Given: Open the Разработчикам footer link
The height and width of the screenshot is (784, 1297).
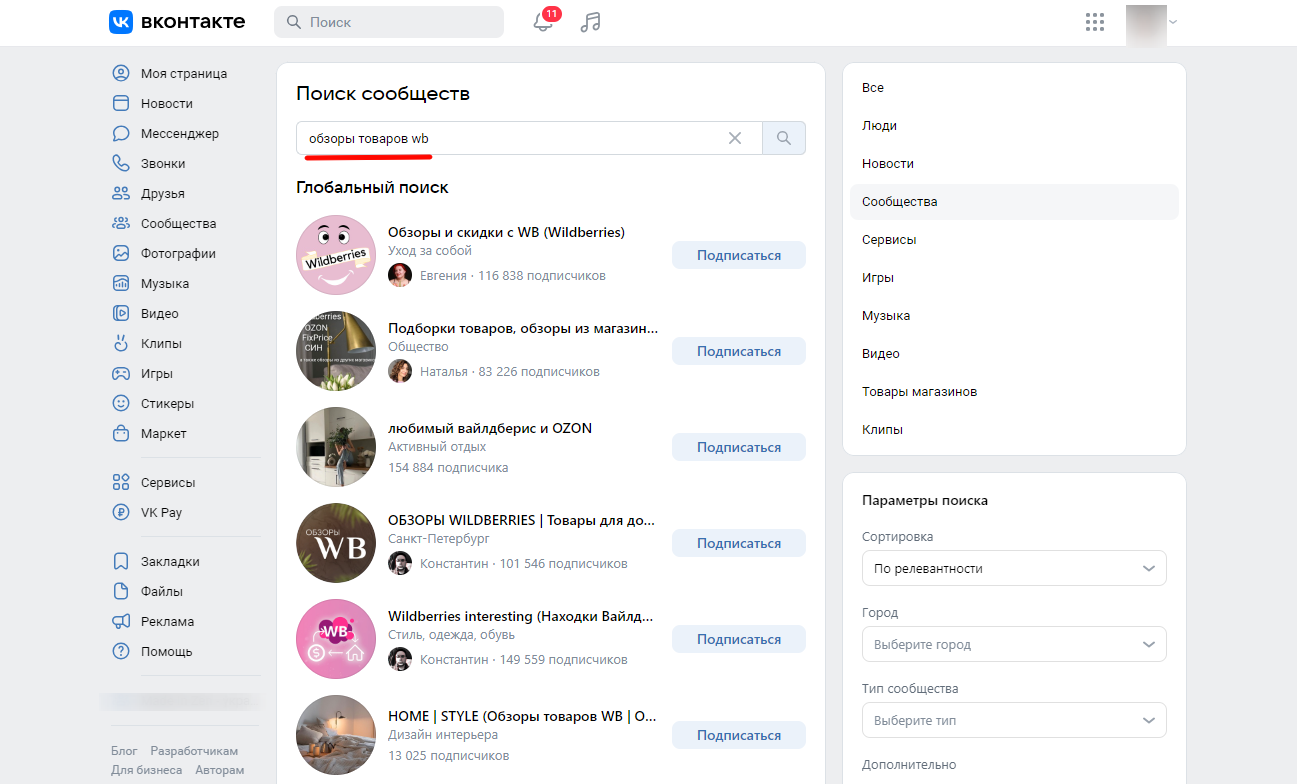Looking at the screenshot, I should pos(194,751).
